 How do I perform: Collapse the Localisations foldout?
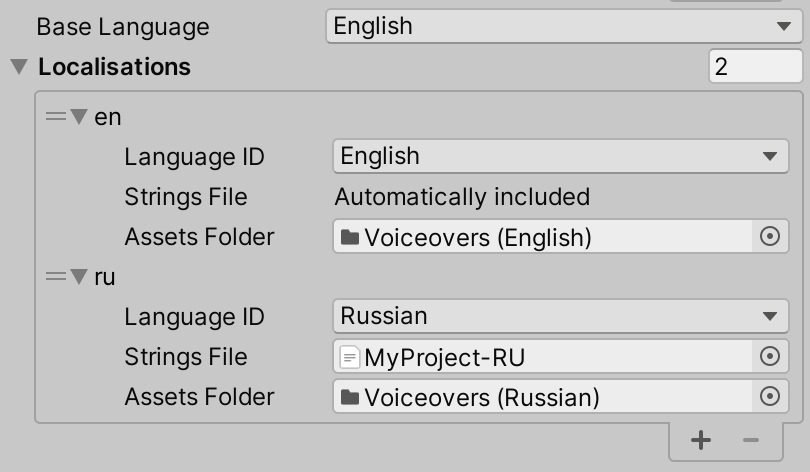click(x=19, y=67)
